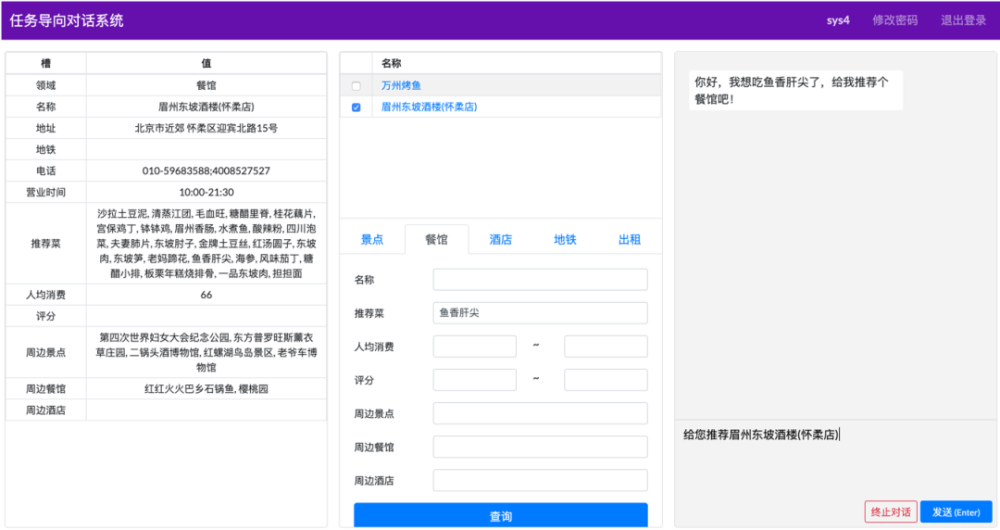This screenshot has height=530, width=1000.
Task: Click the address value 北京市近郊 怀柔区迎宾北路15号
Action: pyautogui.click(x=206, y=128)
